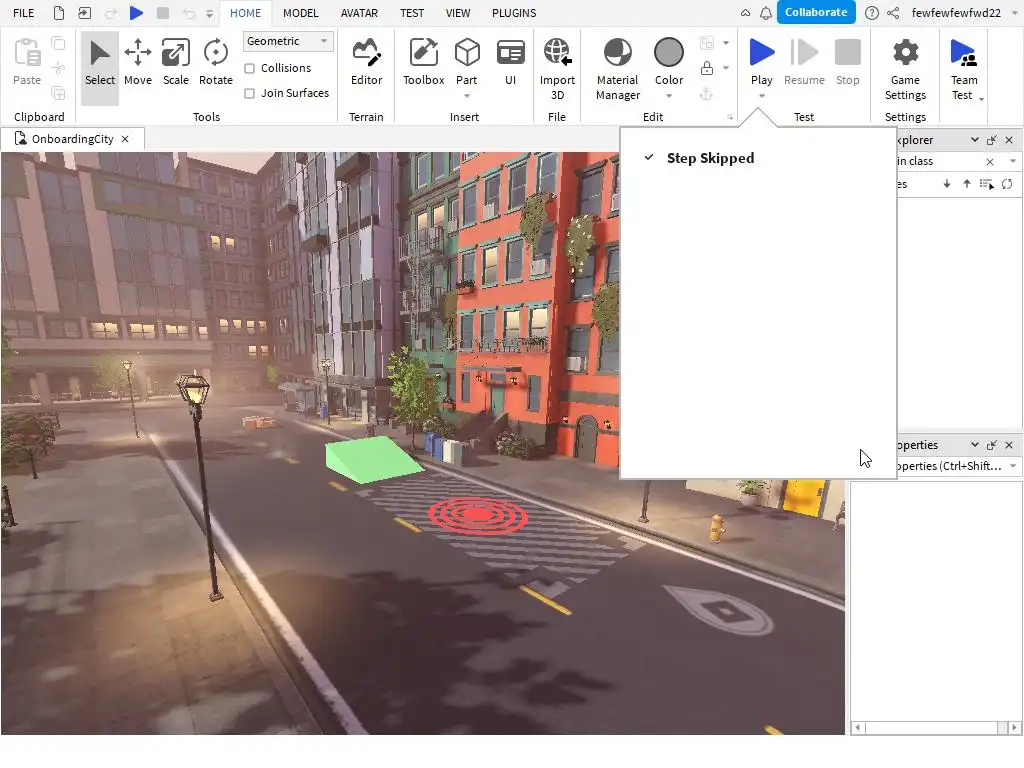Screen dimensions: 1024x768
Task: Click Explorer's refresh filter icon
Action: [x=1007, y=184]
